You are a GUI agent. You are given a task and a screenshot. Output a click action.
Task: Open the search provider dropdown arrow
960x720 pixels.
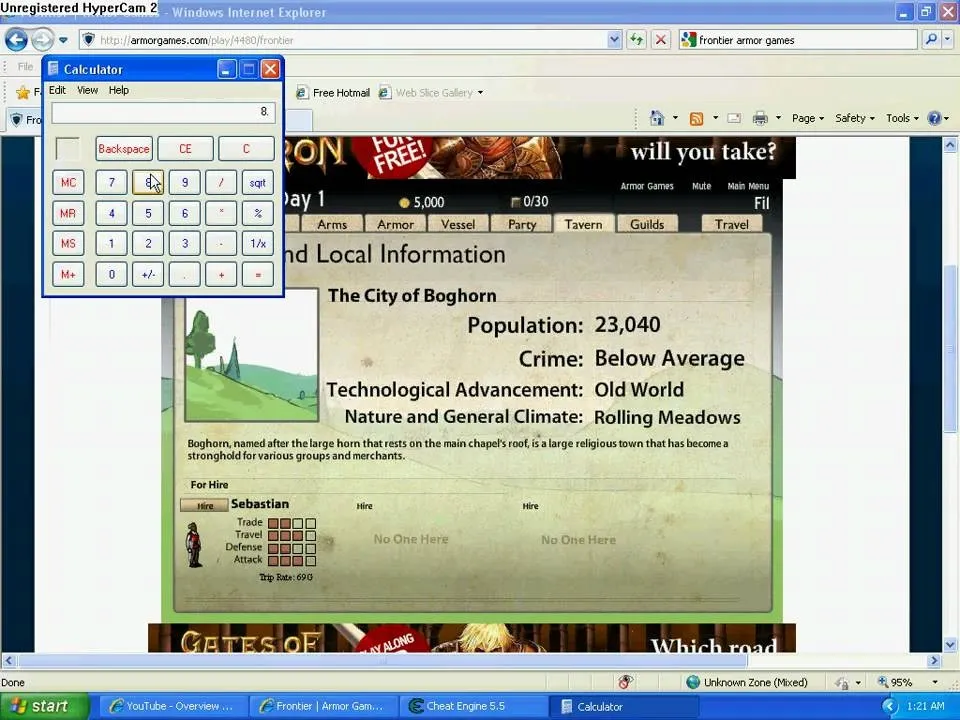click(947, 40)
